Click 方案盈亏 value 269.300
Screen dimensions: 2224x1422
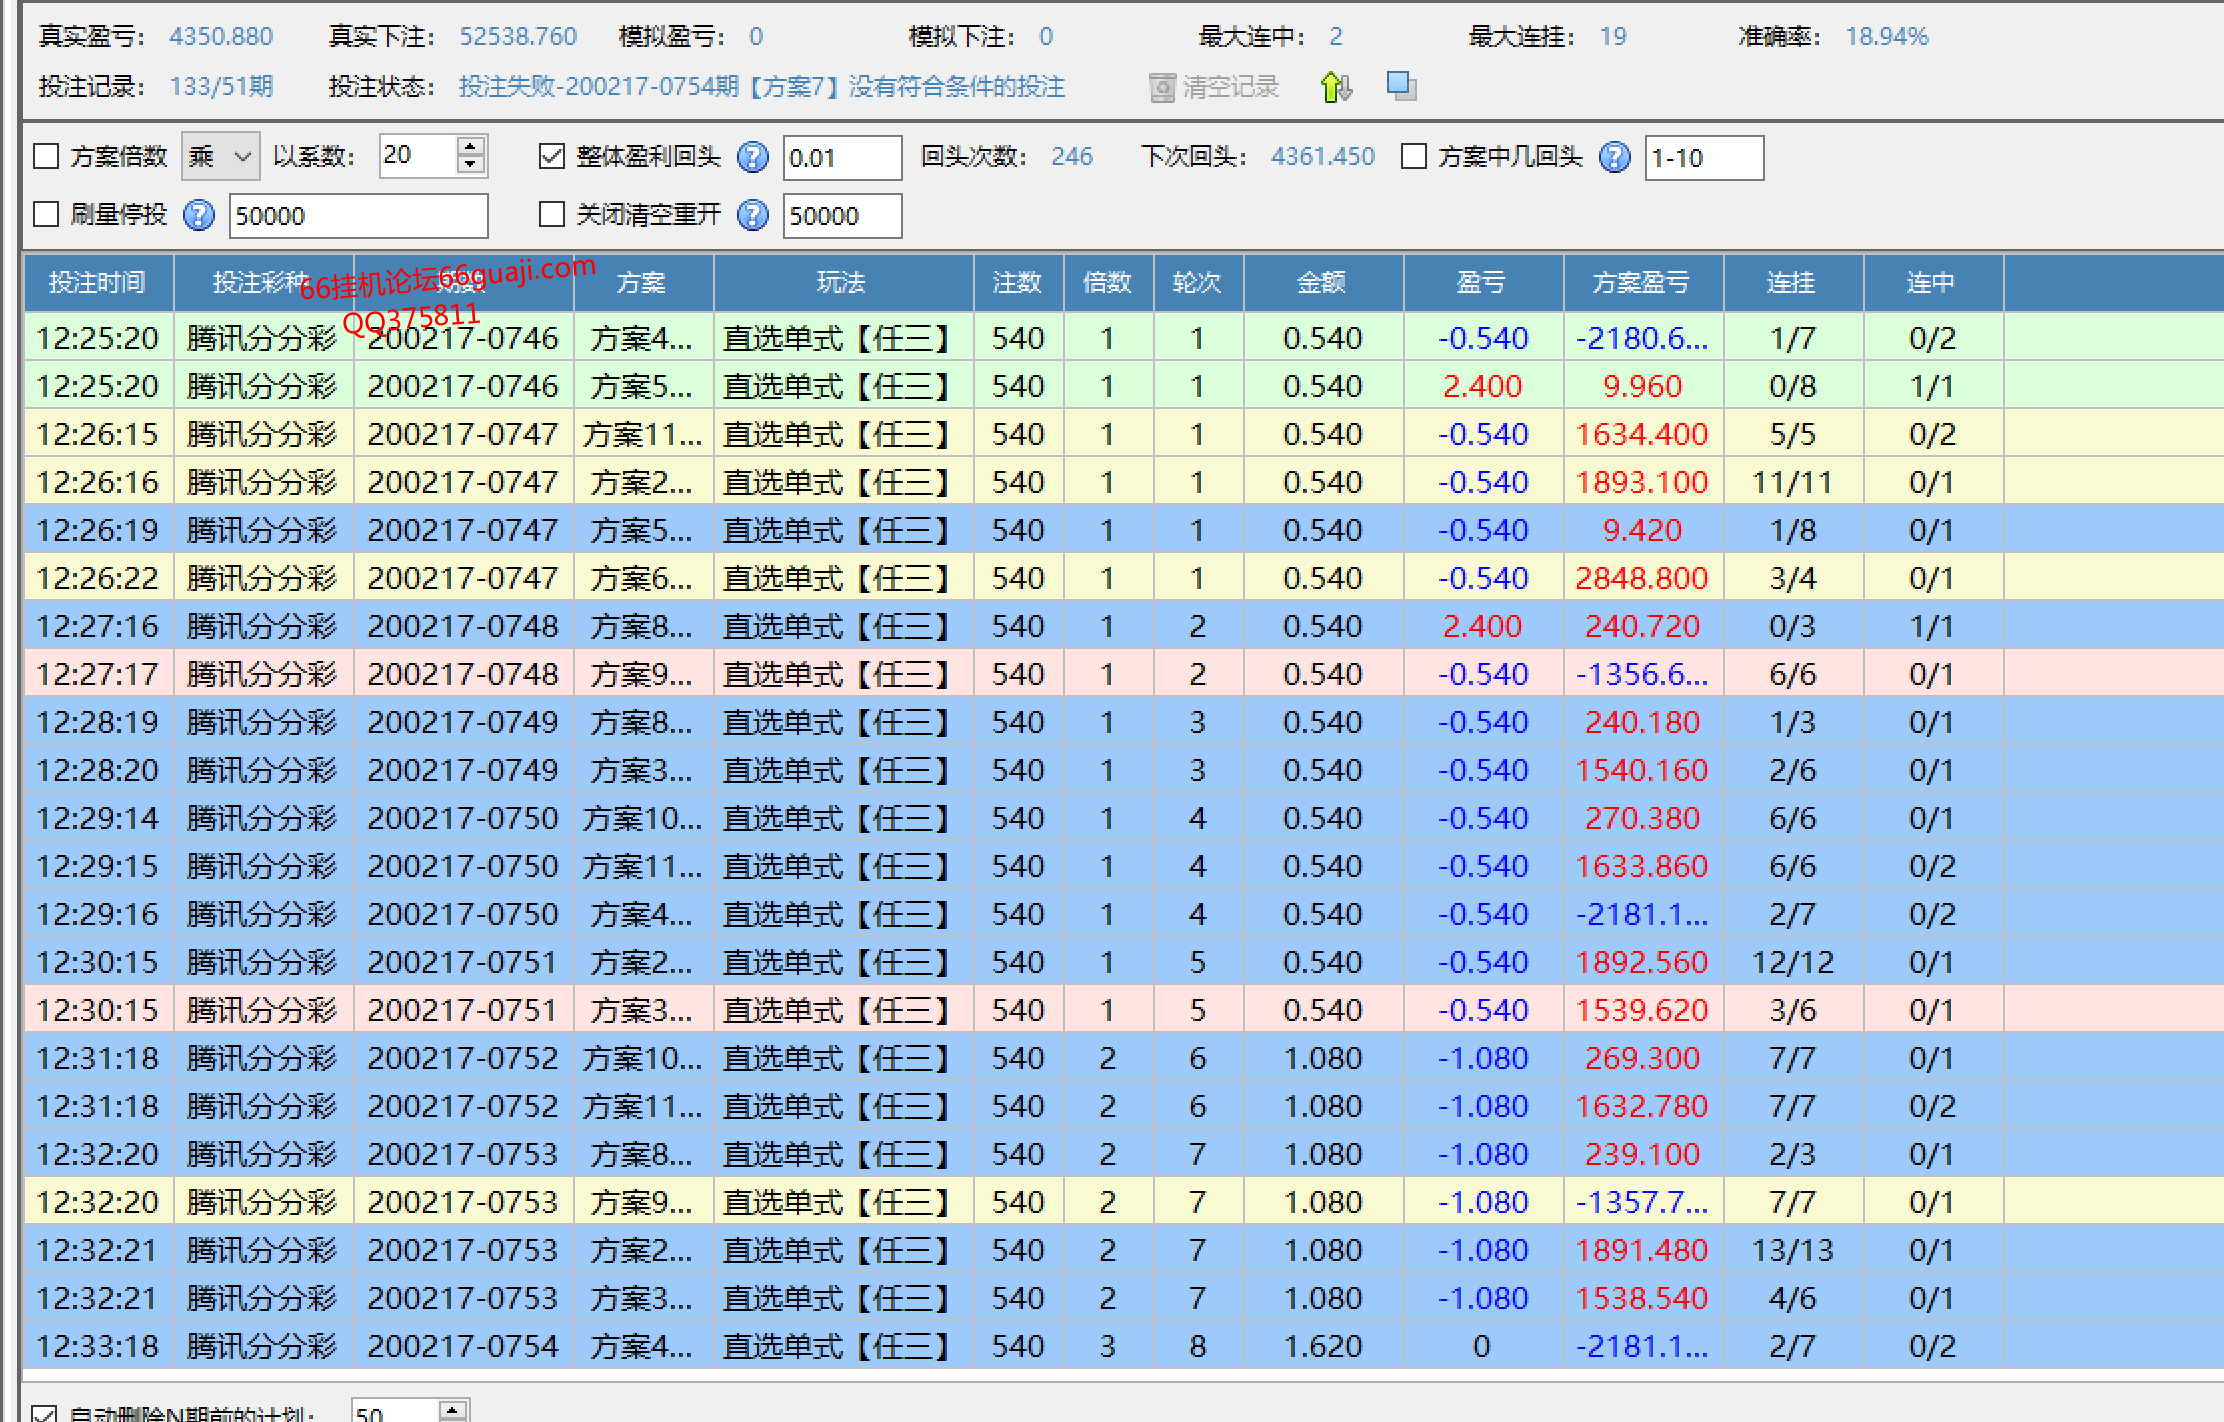(1642, 1058)
